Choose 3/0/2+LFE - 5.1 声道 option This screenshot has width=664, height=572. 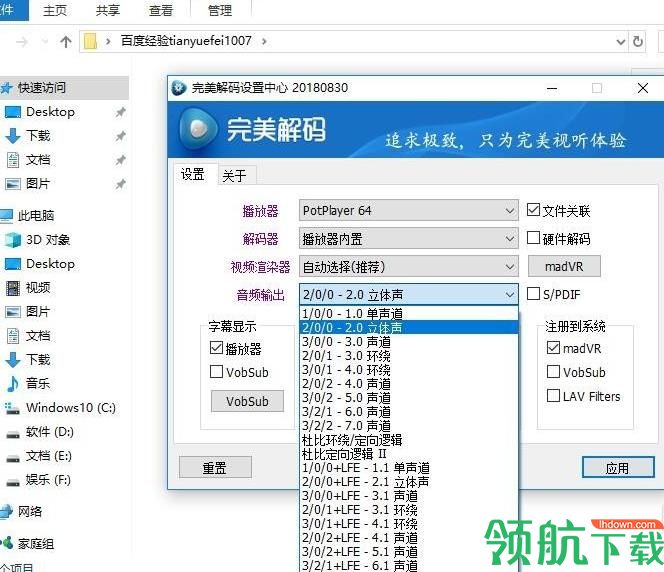point(409,551)
